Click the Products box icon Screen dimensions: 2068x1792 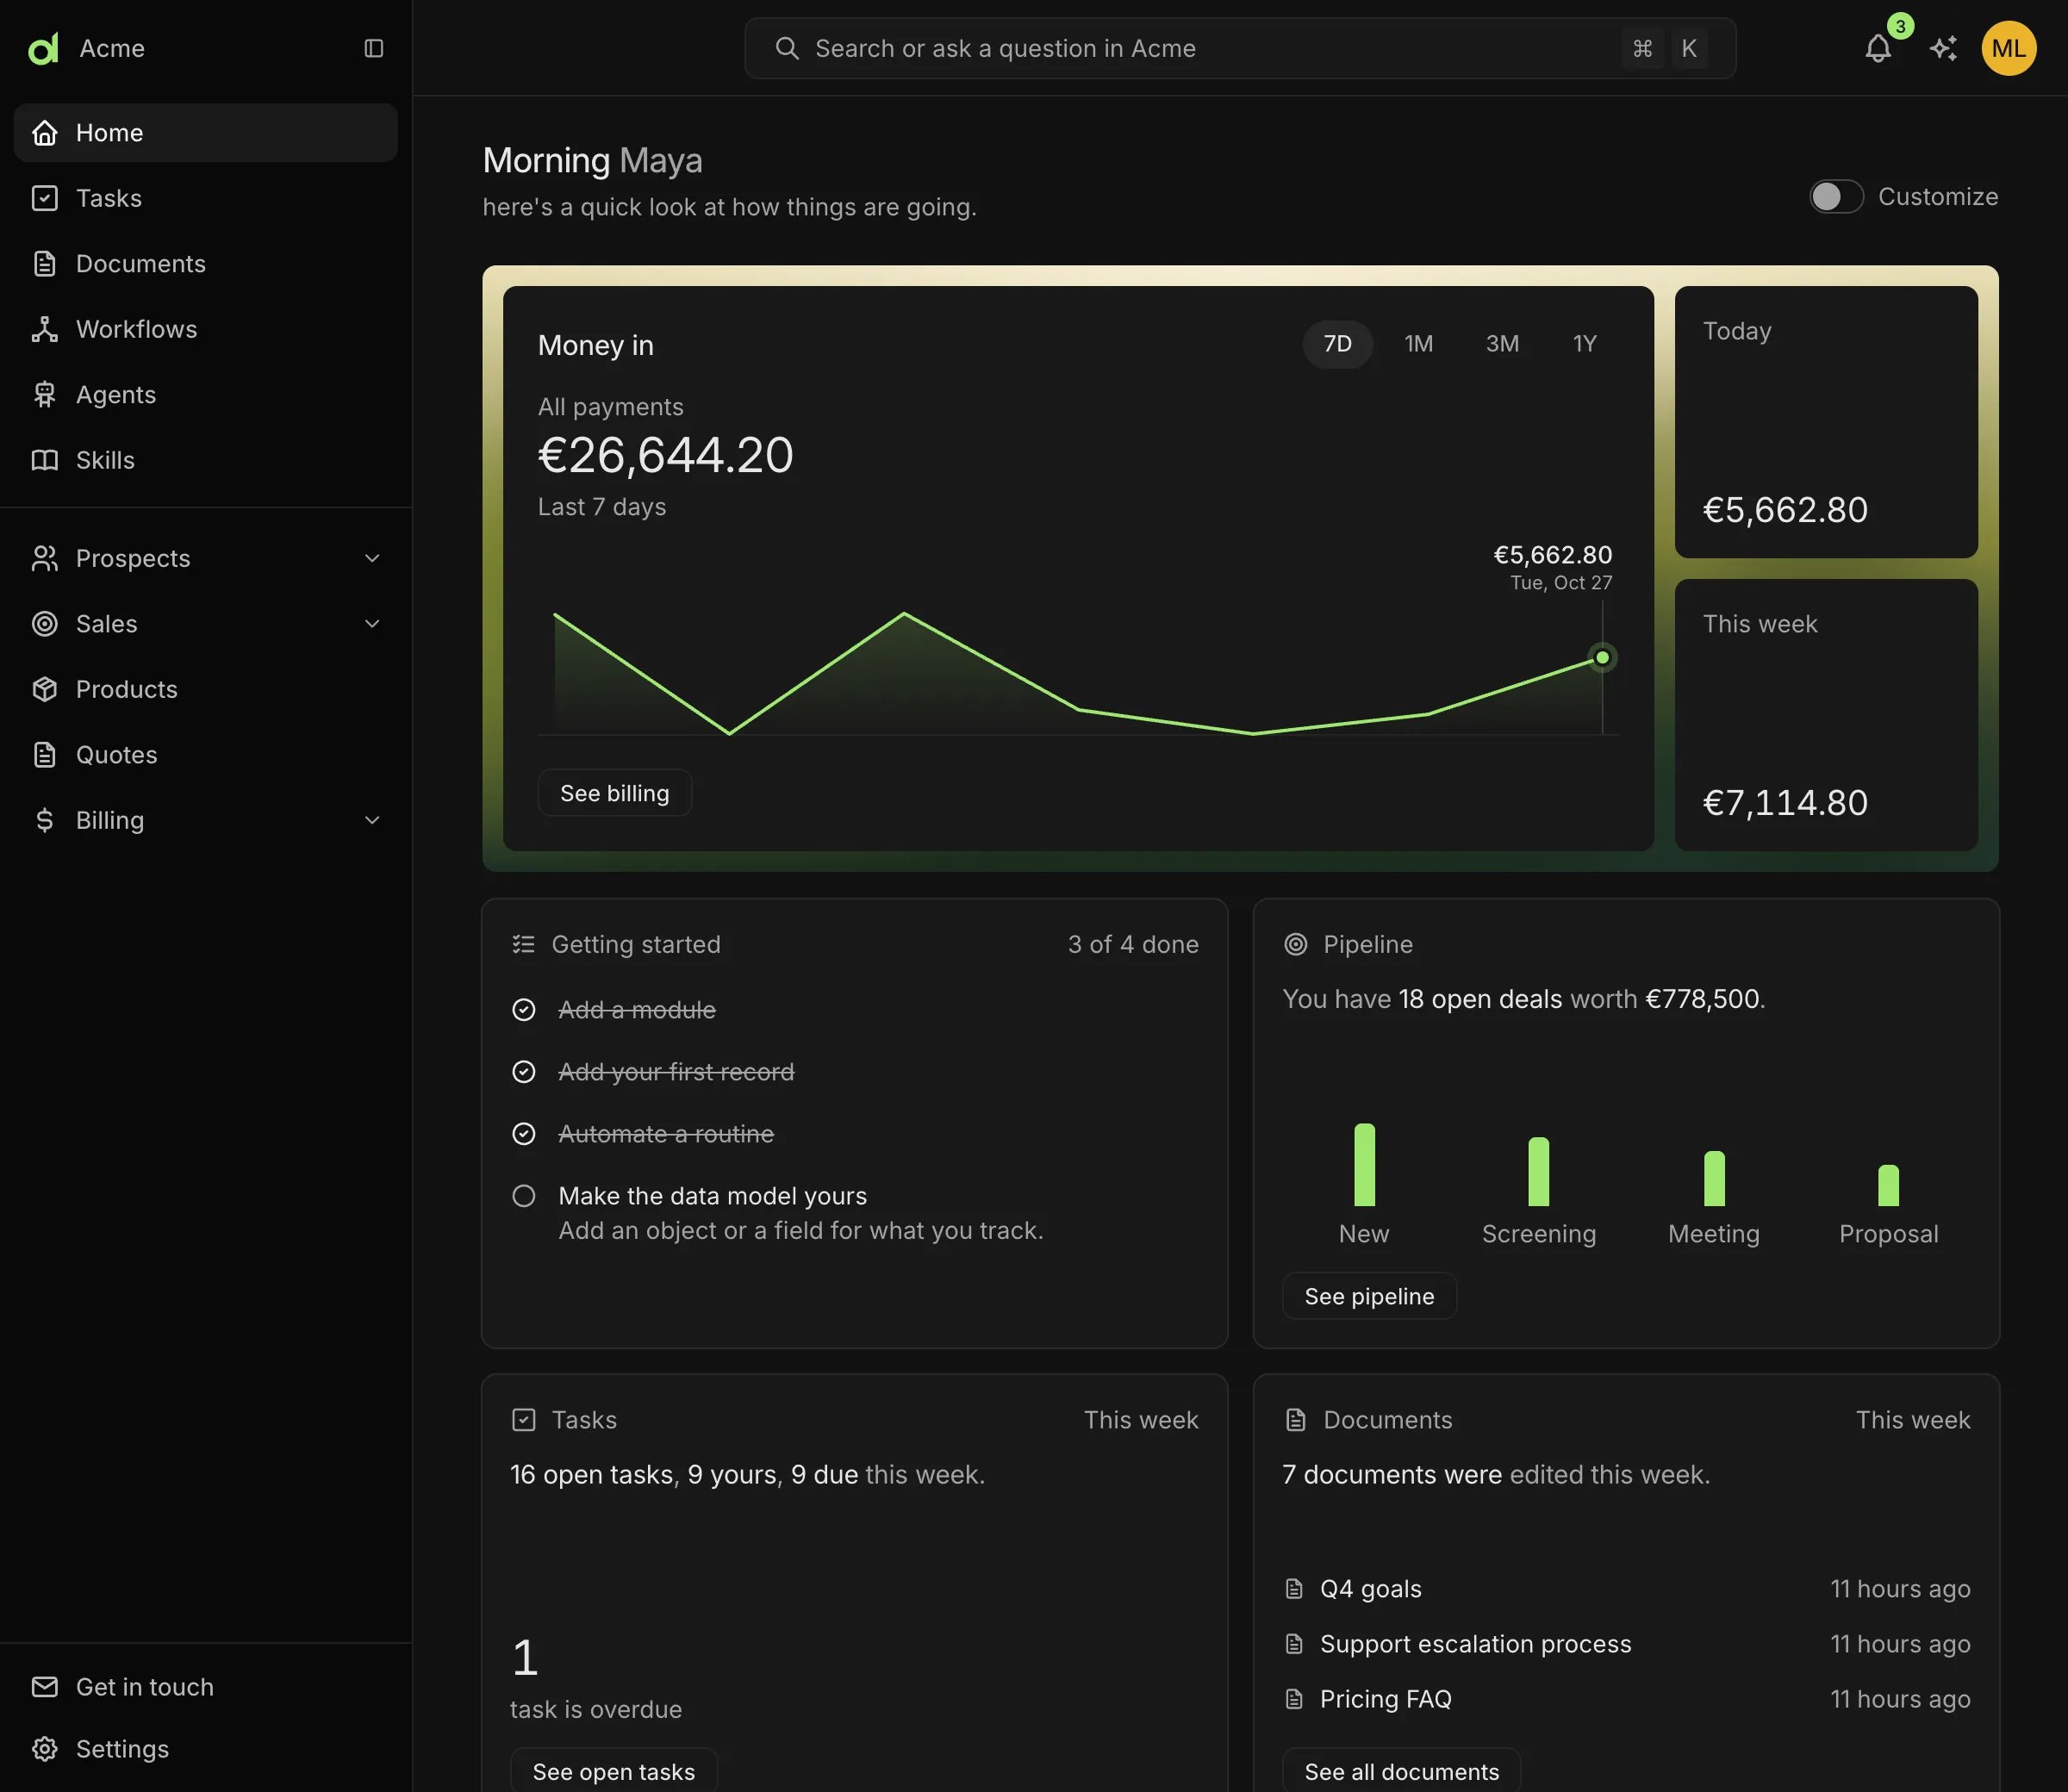click(45, 689)
